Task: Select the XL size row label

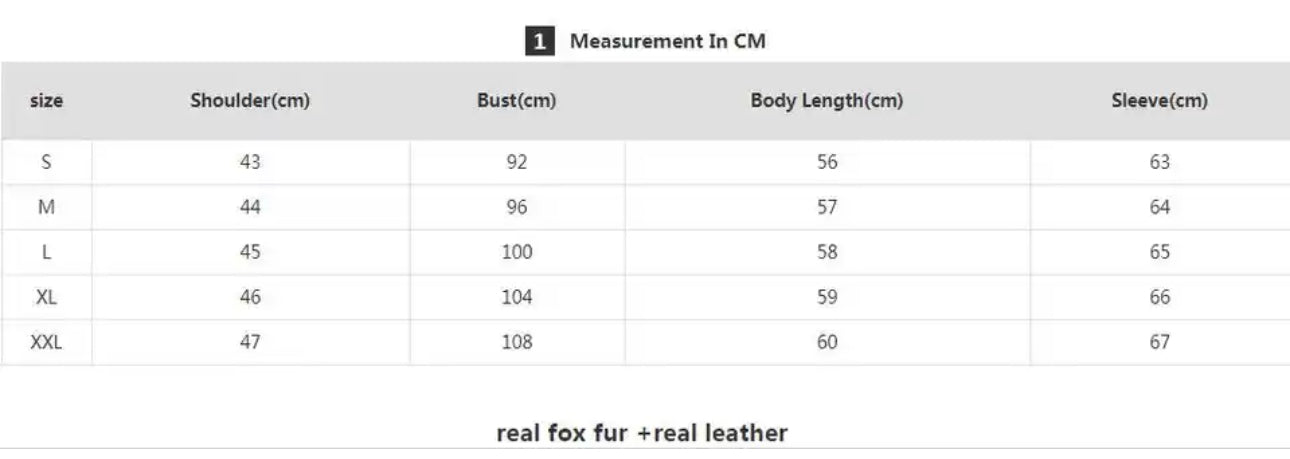Action: pyautogui.click(x=46, y=298)
